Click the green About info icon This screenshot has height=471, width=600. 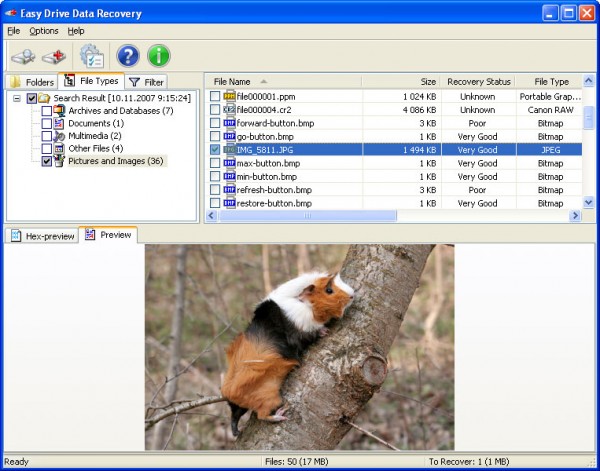coord(159,56)
